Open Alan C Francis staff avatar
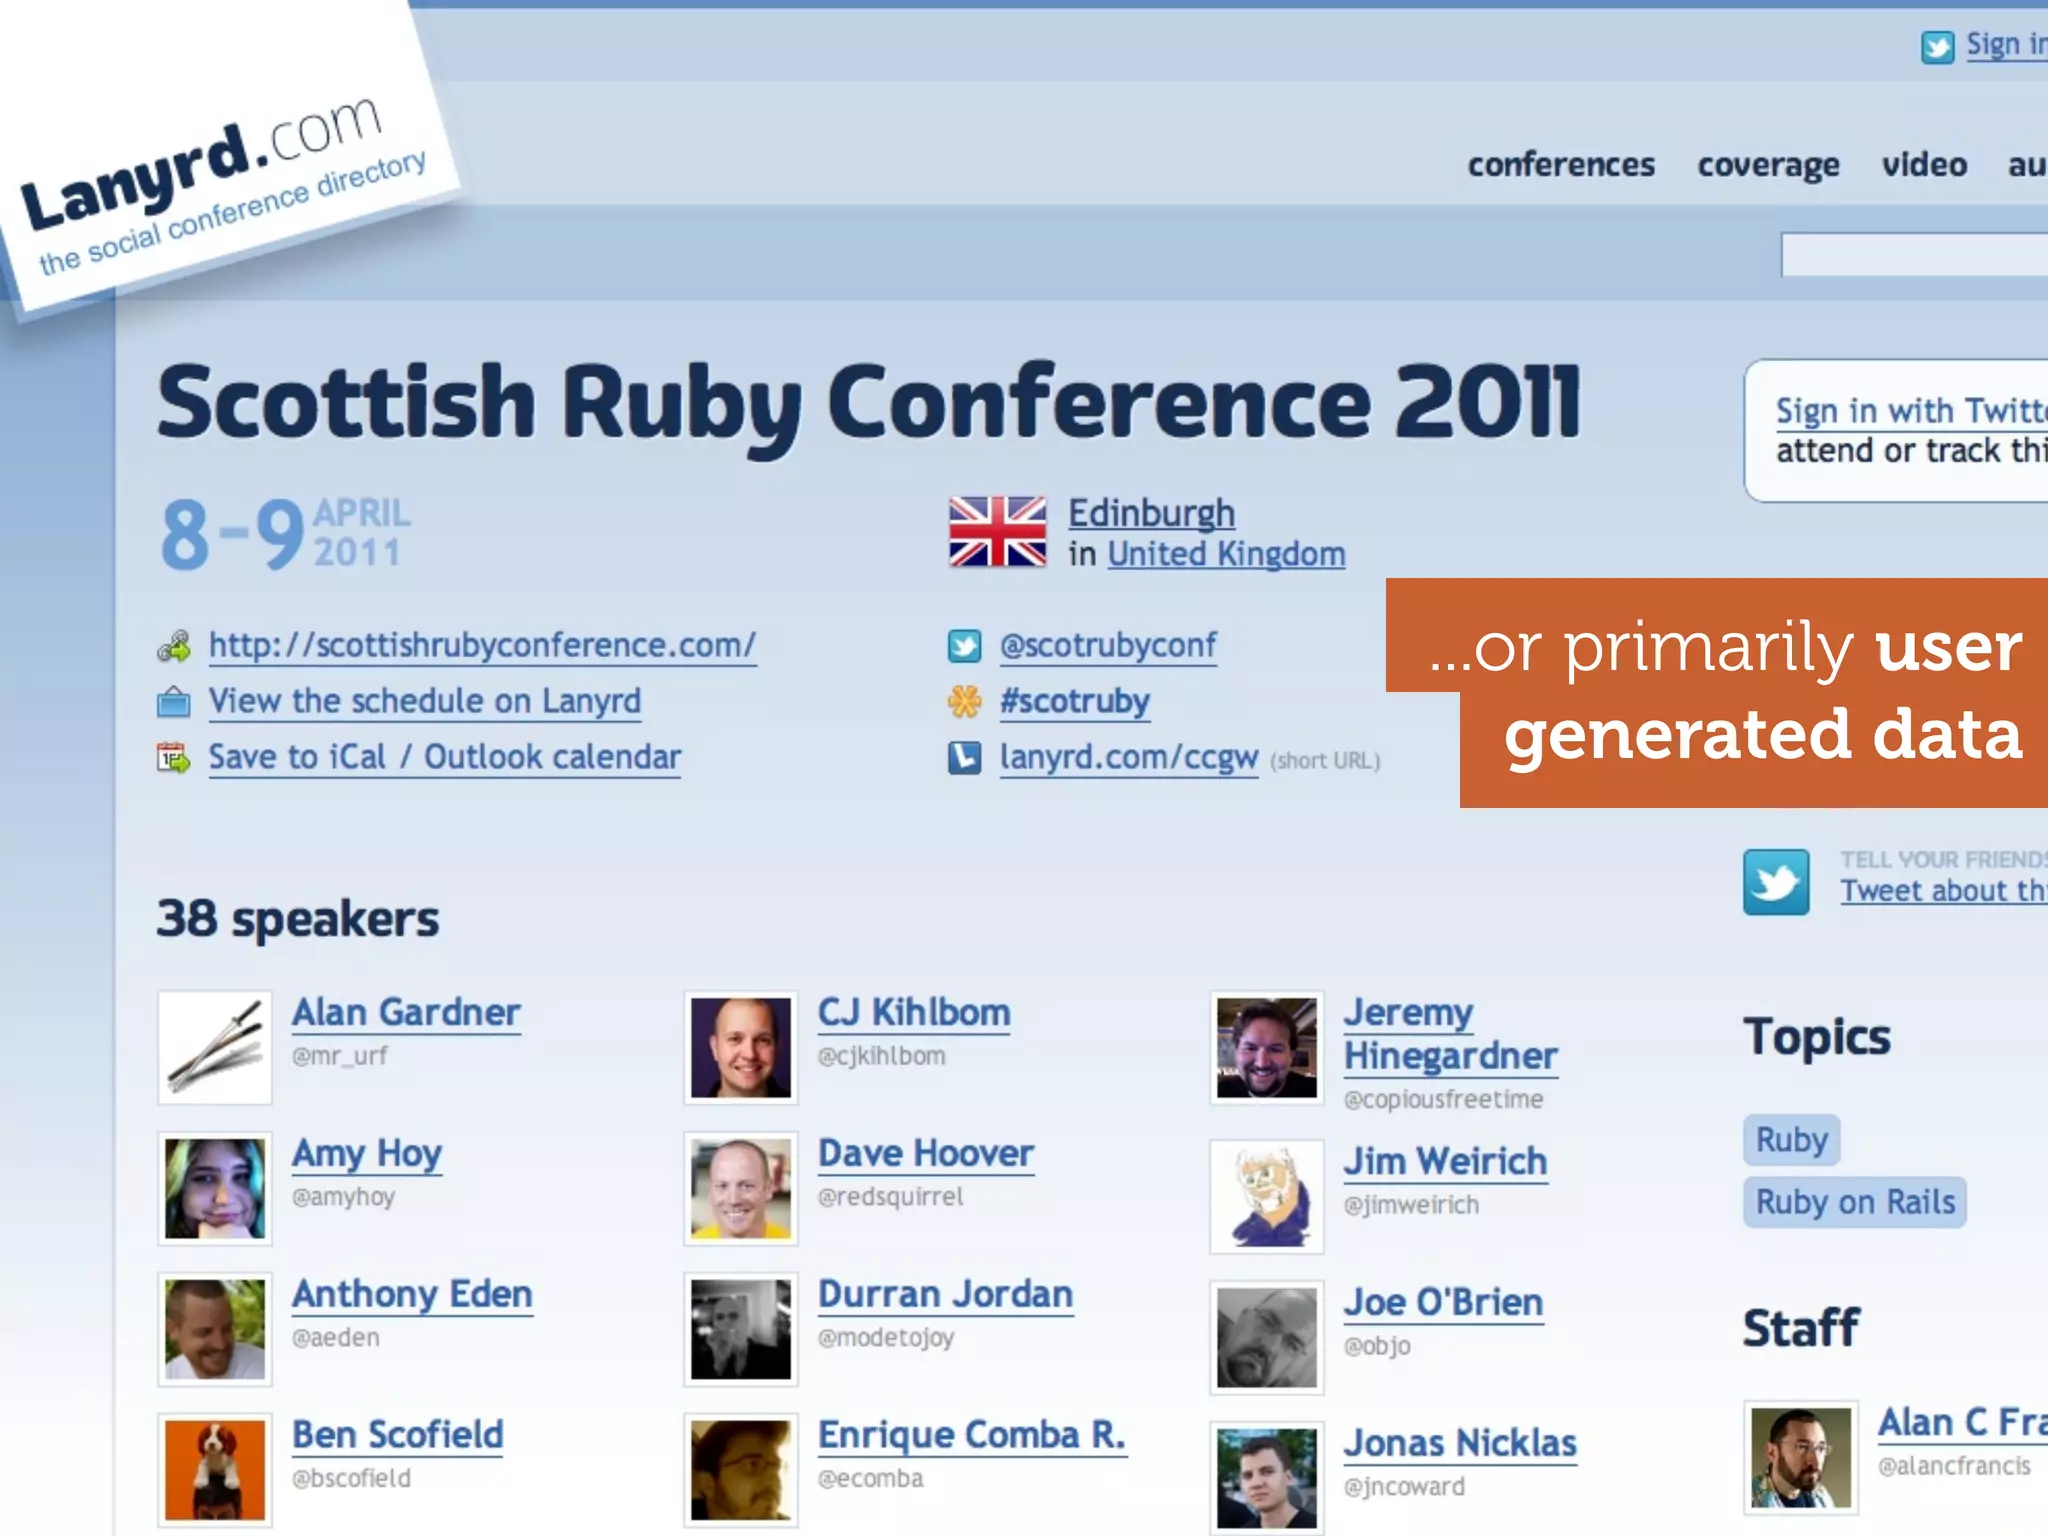 tap(1801, 1457)
